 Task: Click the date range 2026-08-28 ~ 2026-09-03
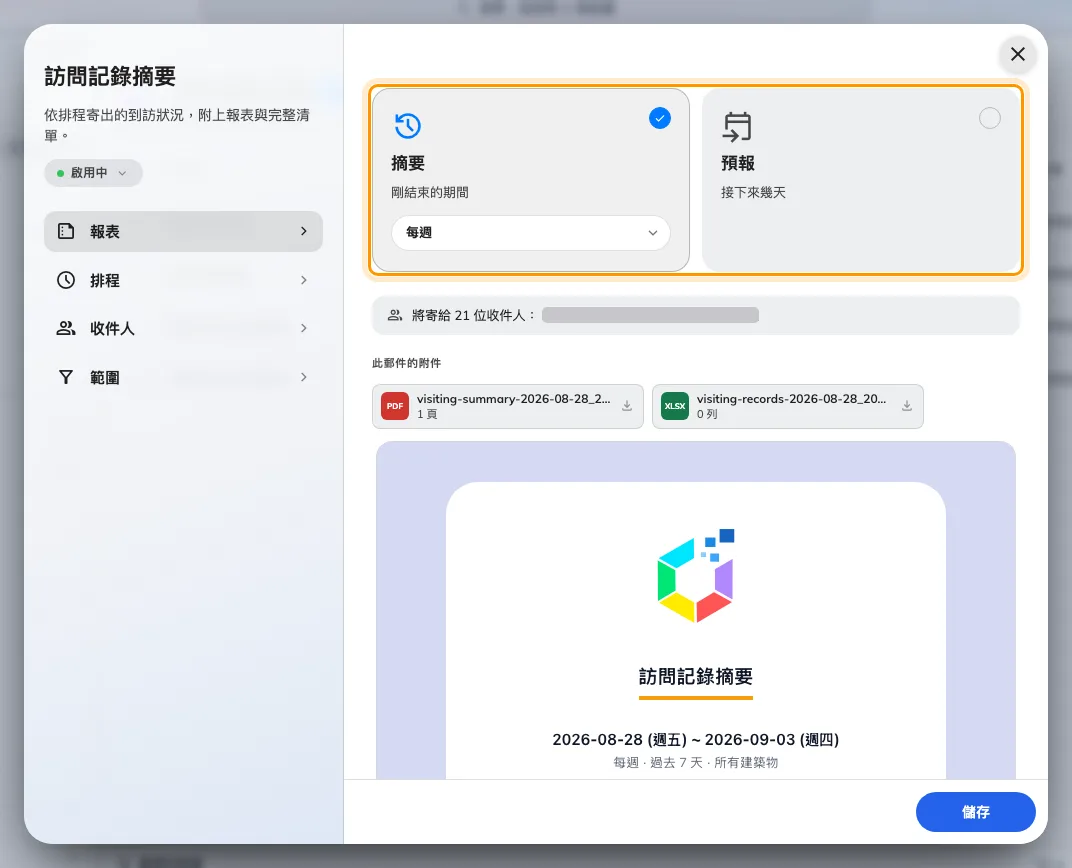[x=696, y=740]
